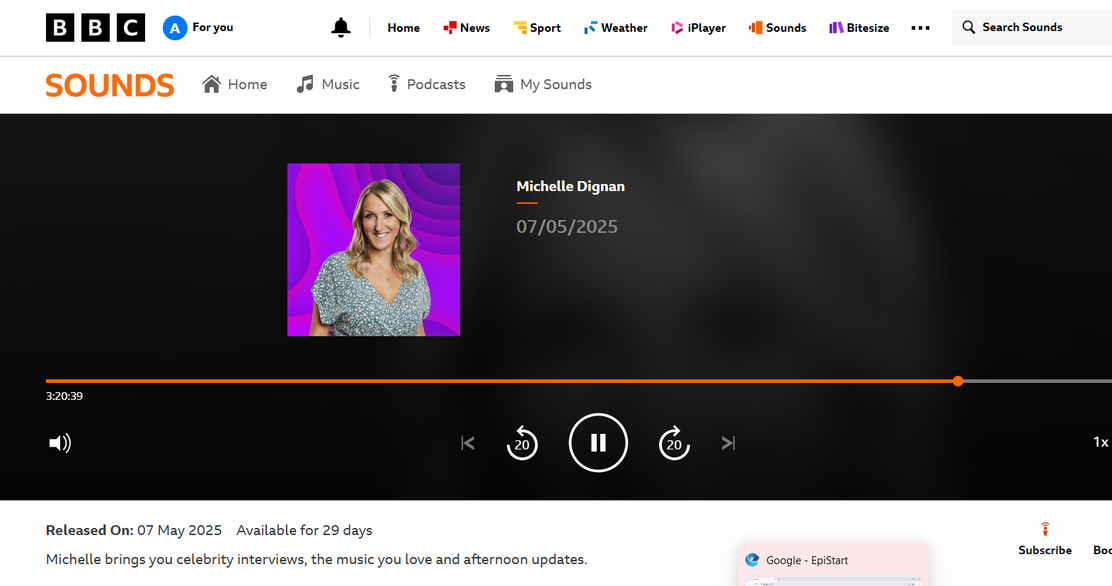Click the Search Sounds input field

pyautogui.click(x=1032, y=28)
